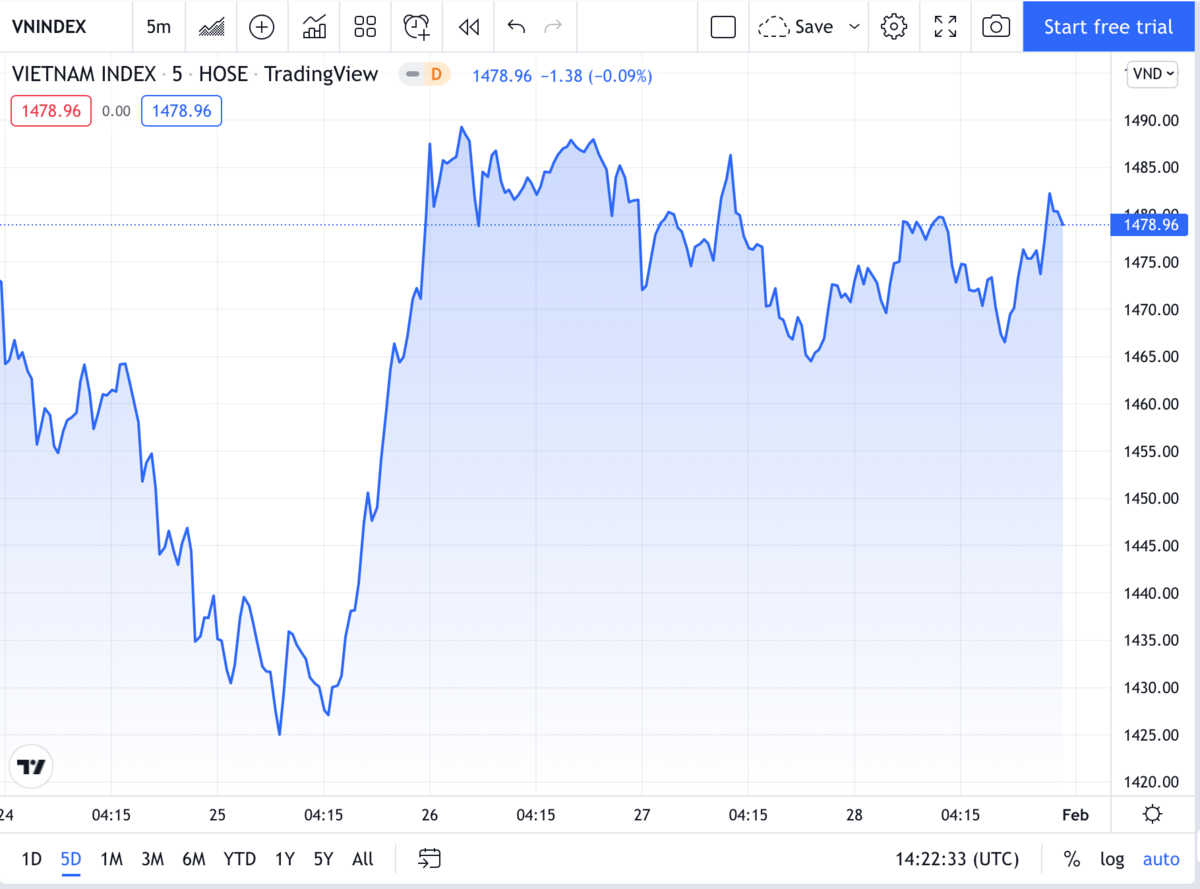Image resolution: width=1200 pixels, height=889 pixels.
Task: Enter fullscreen mode
Action: [x=945, y=26]
